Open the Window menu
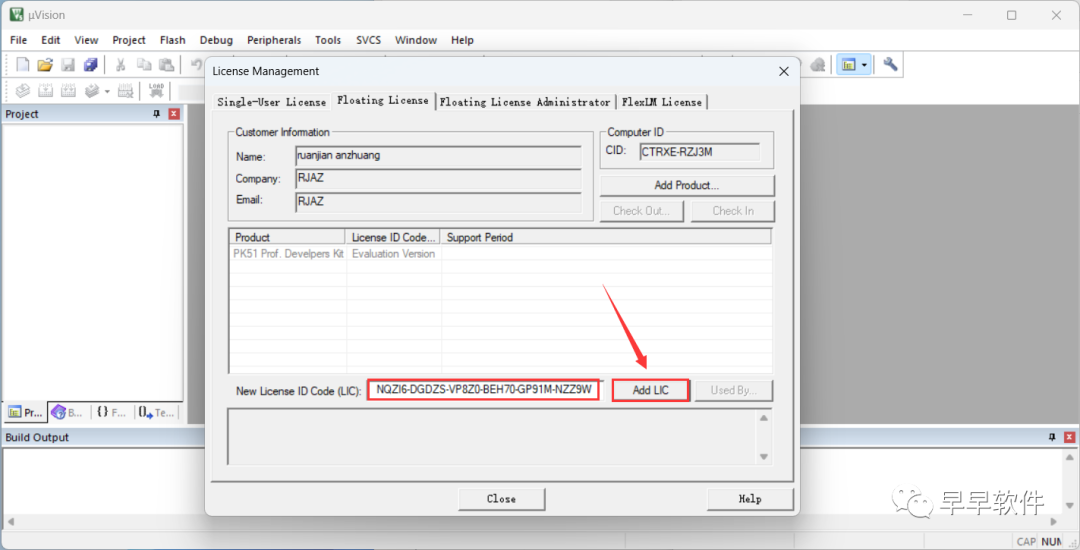Image resolution: width=1080 pixels, height=550 pixels. tap(416, 40)
